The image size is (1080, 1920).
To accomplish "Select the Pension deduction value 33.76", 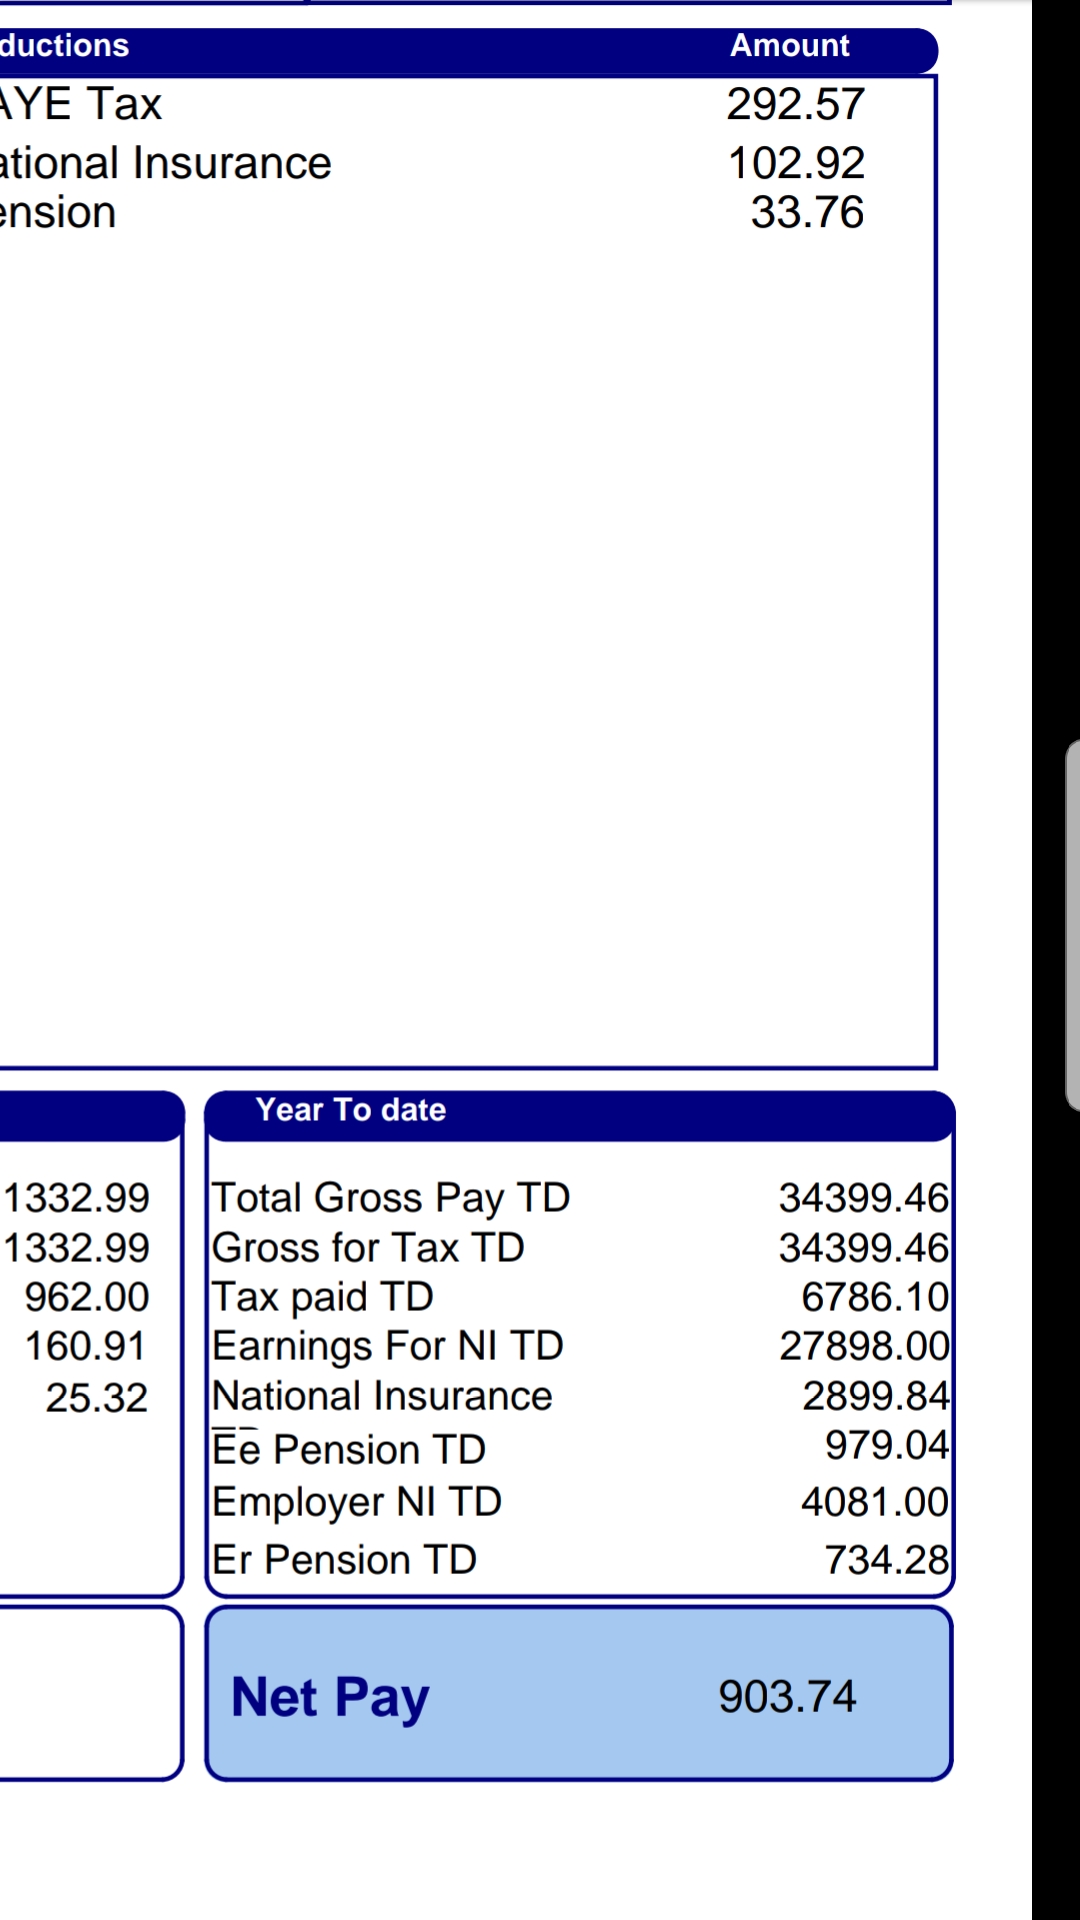I will tap(806, 213).
